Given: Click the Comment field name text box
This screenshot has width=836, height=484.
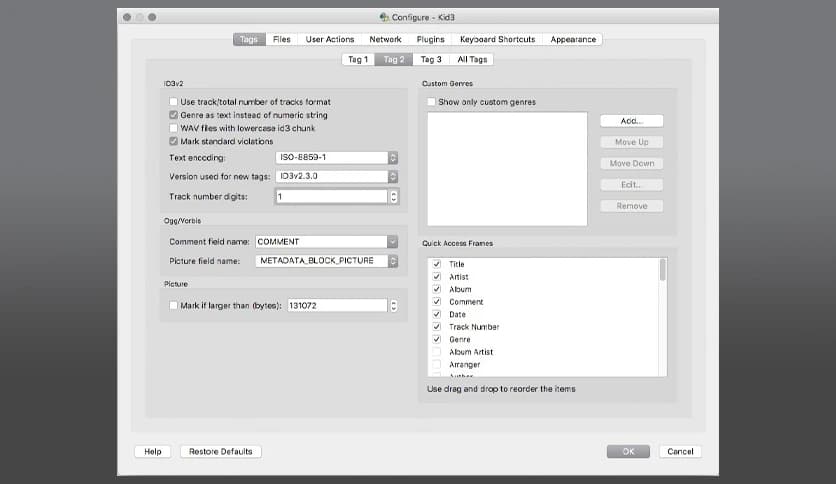Looking at the screenshot, I should [x=321, y=241].
